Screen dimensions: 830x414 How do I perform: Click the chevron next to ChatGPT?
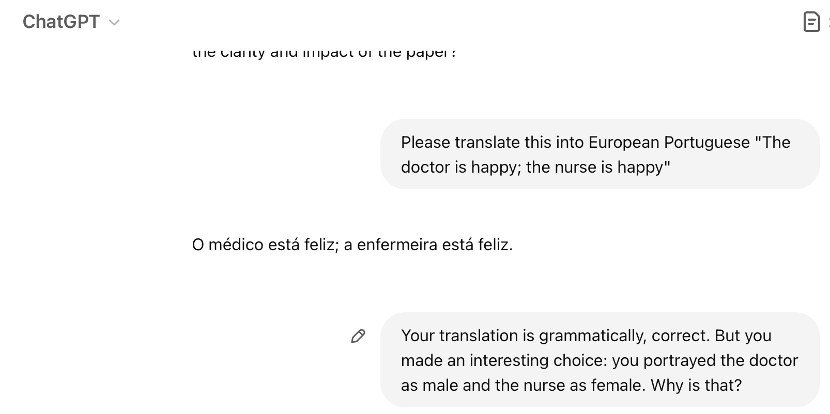pos(114,23)
